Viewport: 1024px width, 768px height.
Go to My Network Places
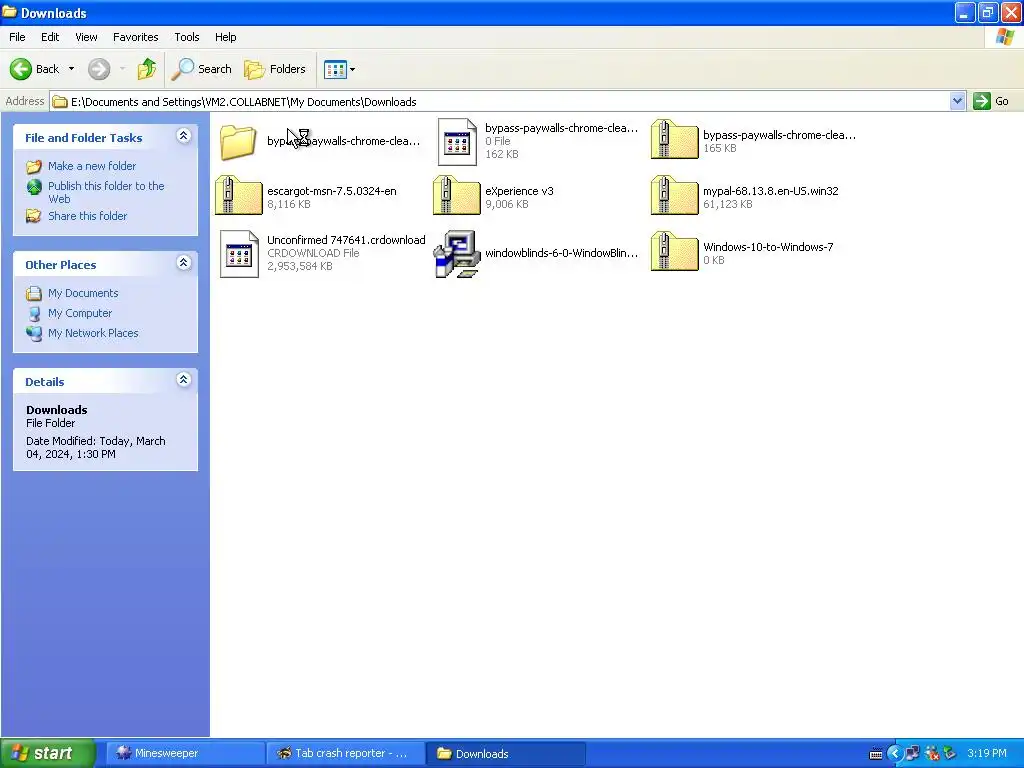pos(93,332)
